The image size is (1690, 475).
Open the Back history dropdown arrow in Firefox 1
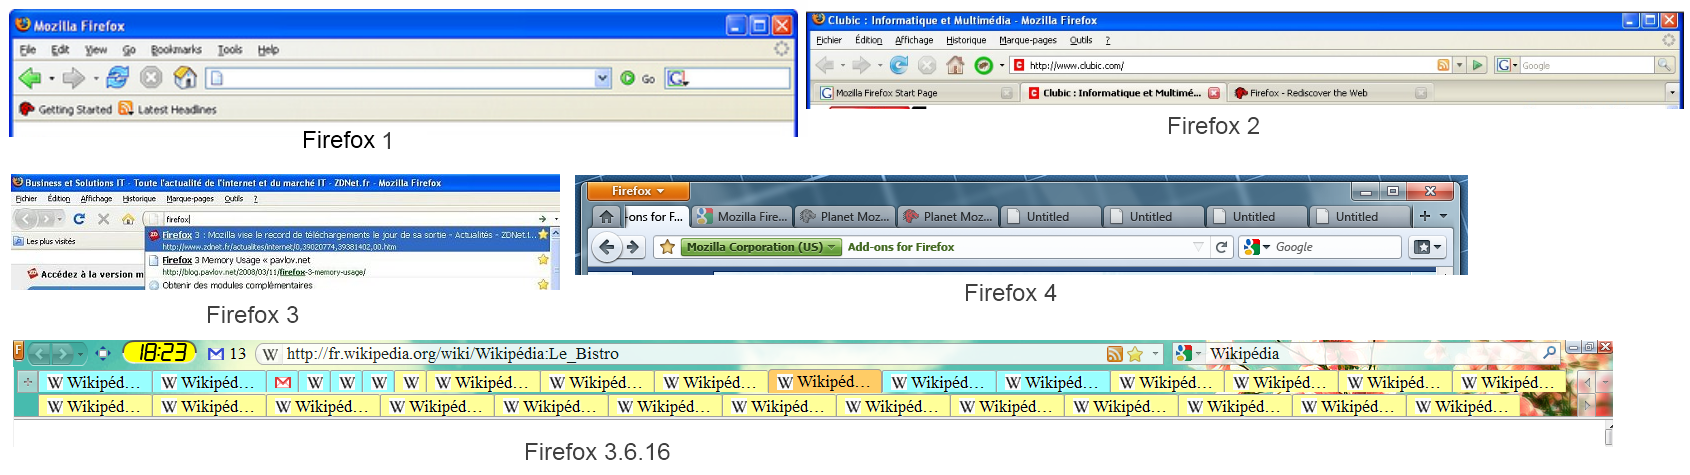pos(51,79)
